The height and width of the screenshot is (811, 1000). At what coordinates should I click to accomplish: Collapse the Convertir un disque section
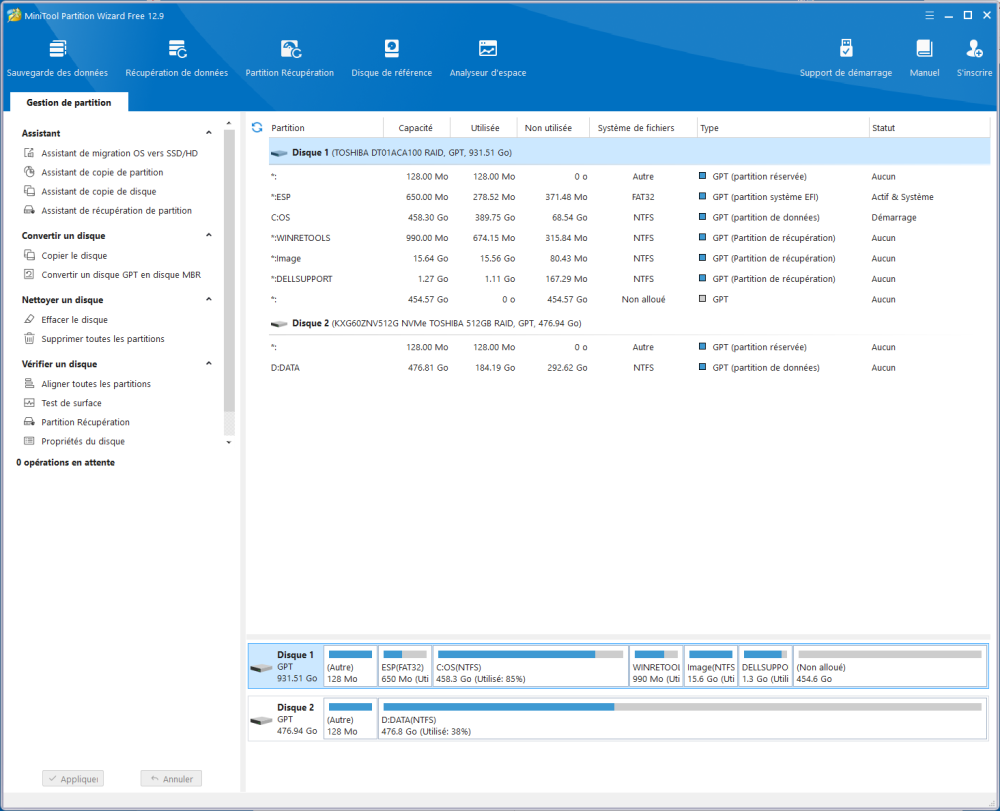tap(209, 236)
